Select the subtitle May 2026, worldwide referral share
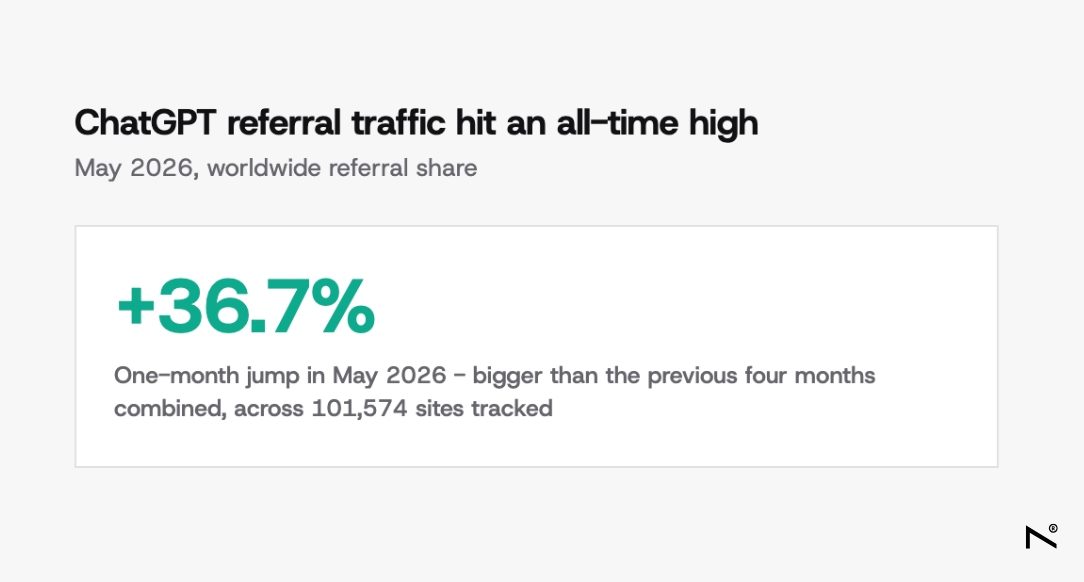The width and height of the screenshot is (1084, 582). (276, 168)
